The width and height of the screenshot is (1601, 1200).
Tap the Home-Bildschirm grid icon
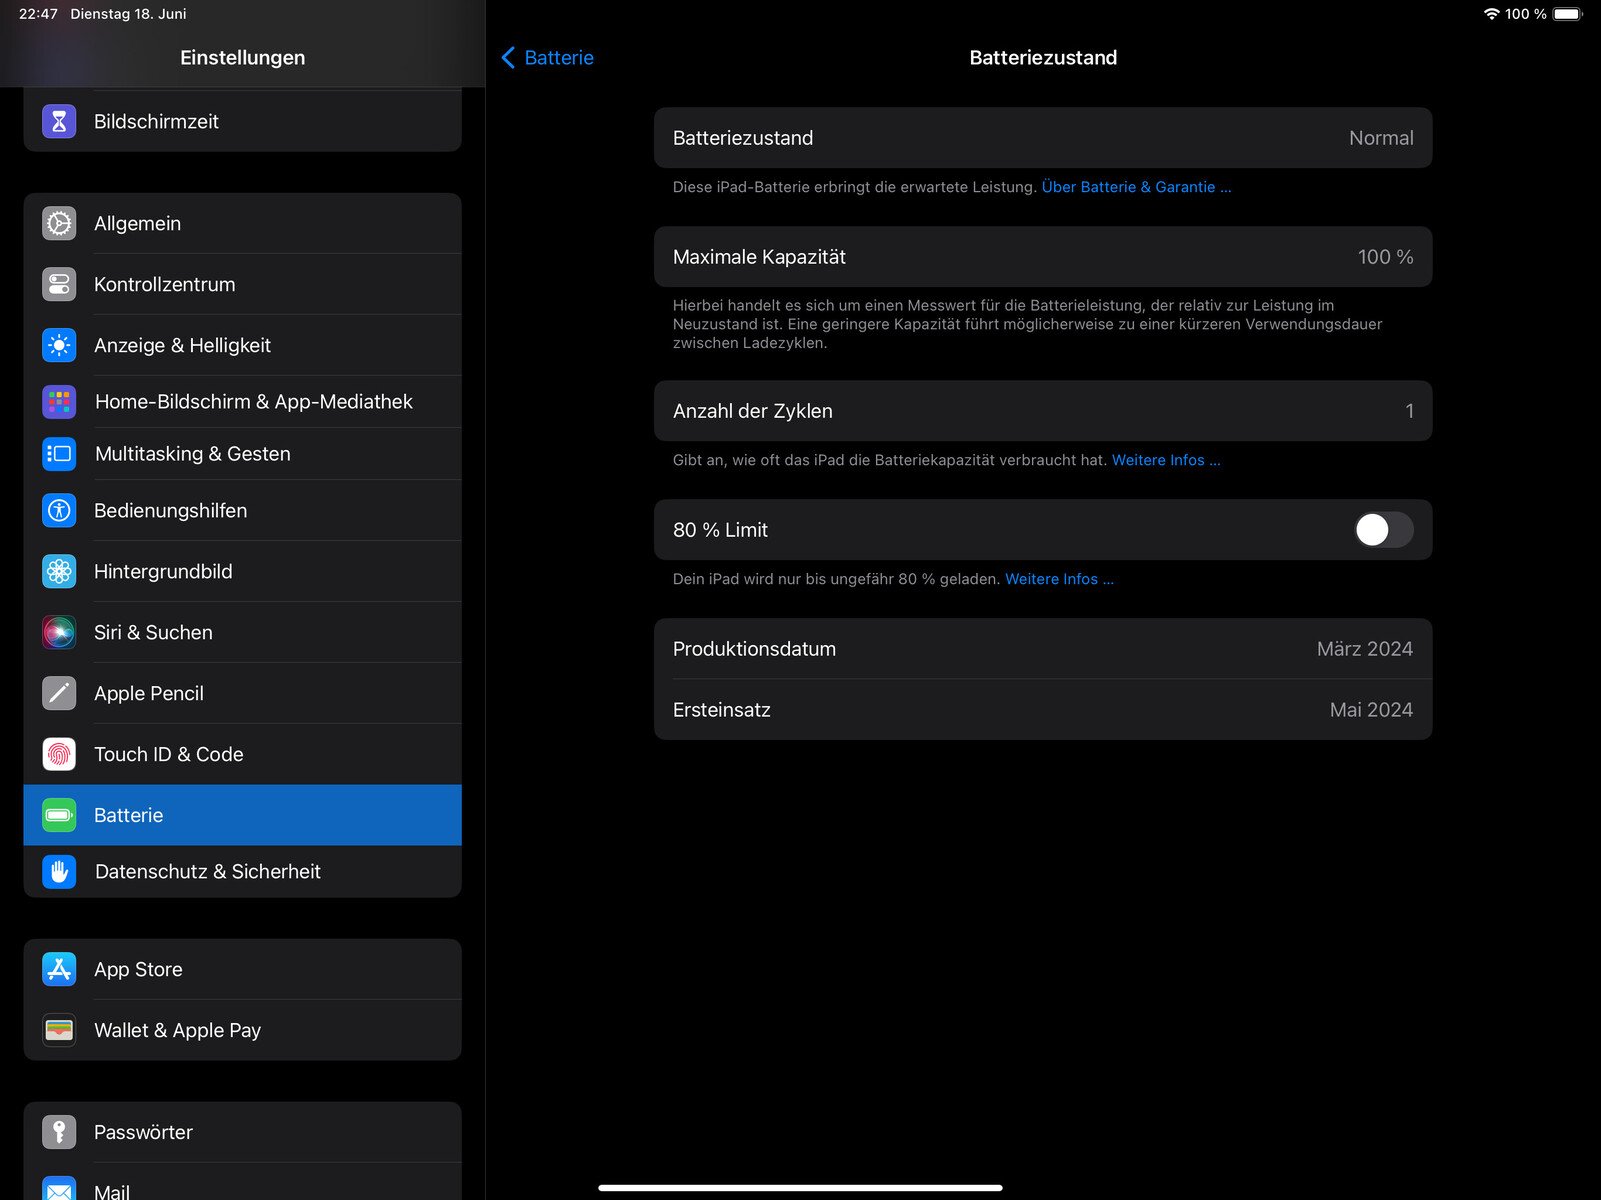coord(59,402)
